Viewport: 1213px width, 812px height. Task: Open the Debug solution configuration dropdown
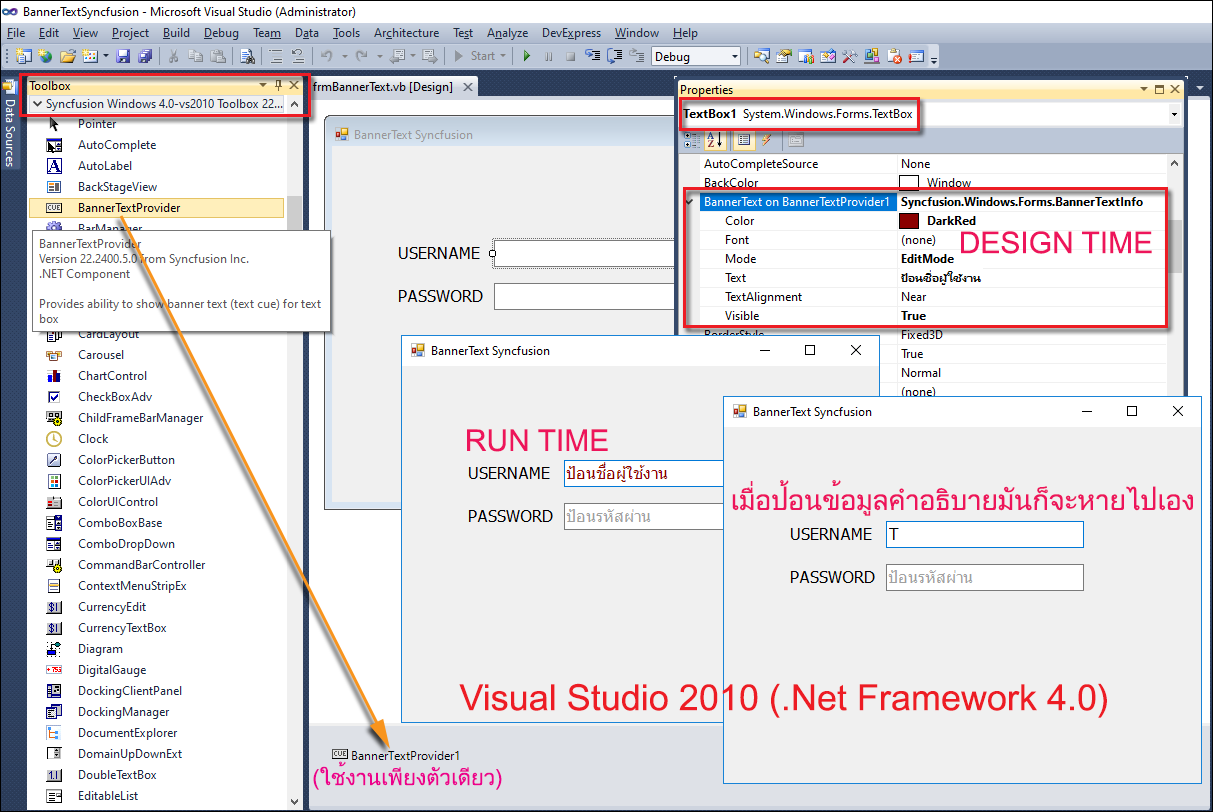click(736, 57)
